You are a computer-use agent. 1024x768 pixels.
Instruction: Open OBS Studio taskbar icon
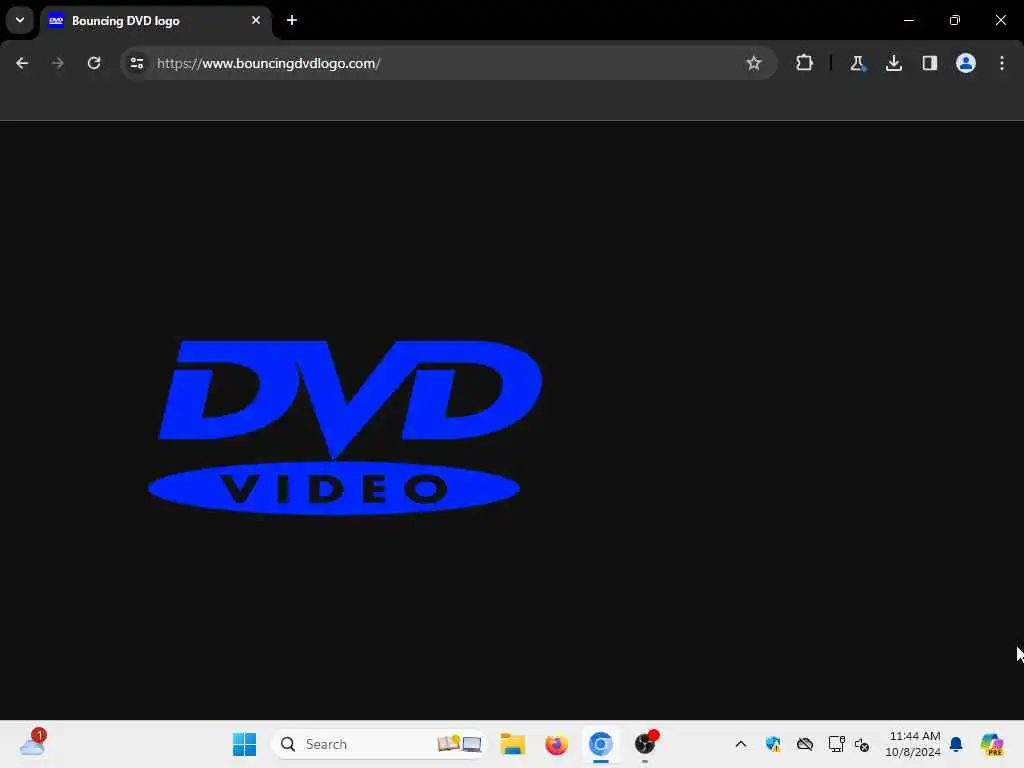pyautogui.click(x=645, y=744)
